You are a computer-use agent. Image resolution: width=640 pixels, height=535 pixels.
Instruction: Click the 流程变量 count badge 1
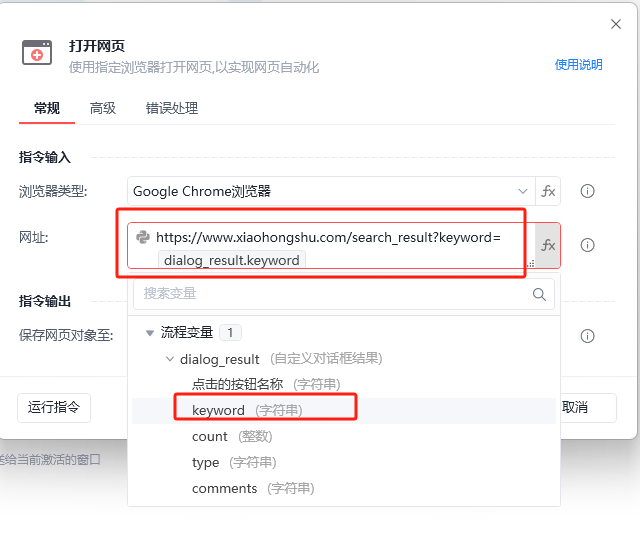click(x=230, y=333)
